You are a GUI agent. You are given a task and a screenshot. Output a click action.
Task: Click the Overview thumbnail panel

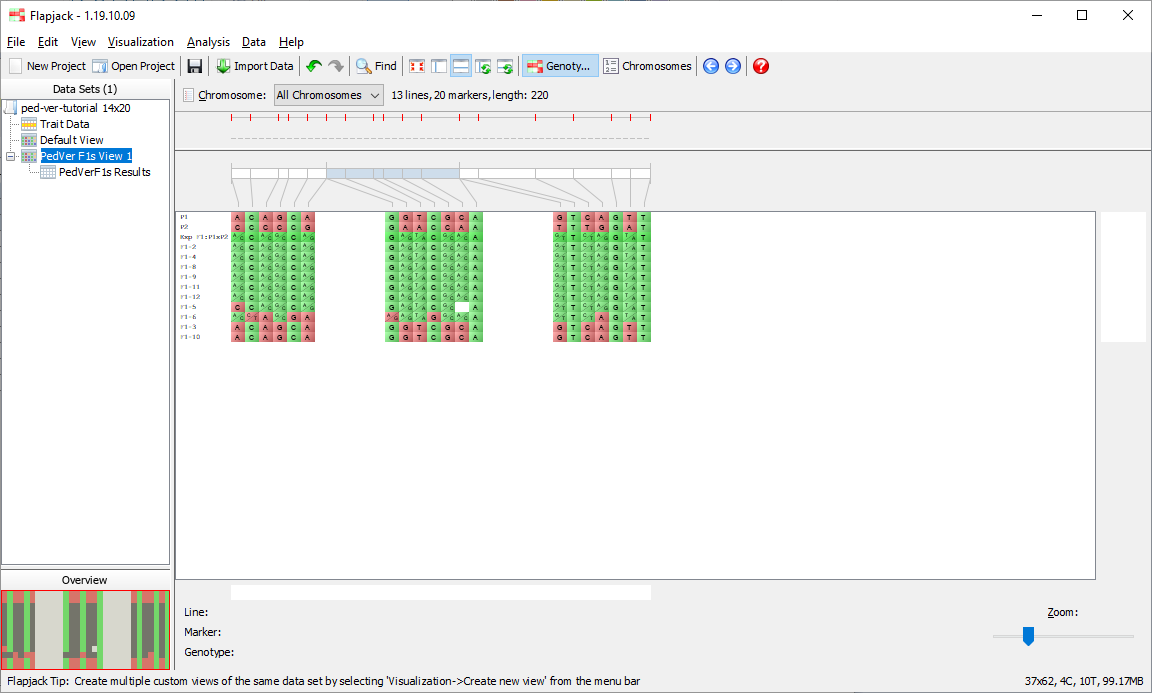tap(85, 630)
